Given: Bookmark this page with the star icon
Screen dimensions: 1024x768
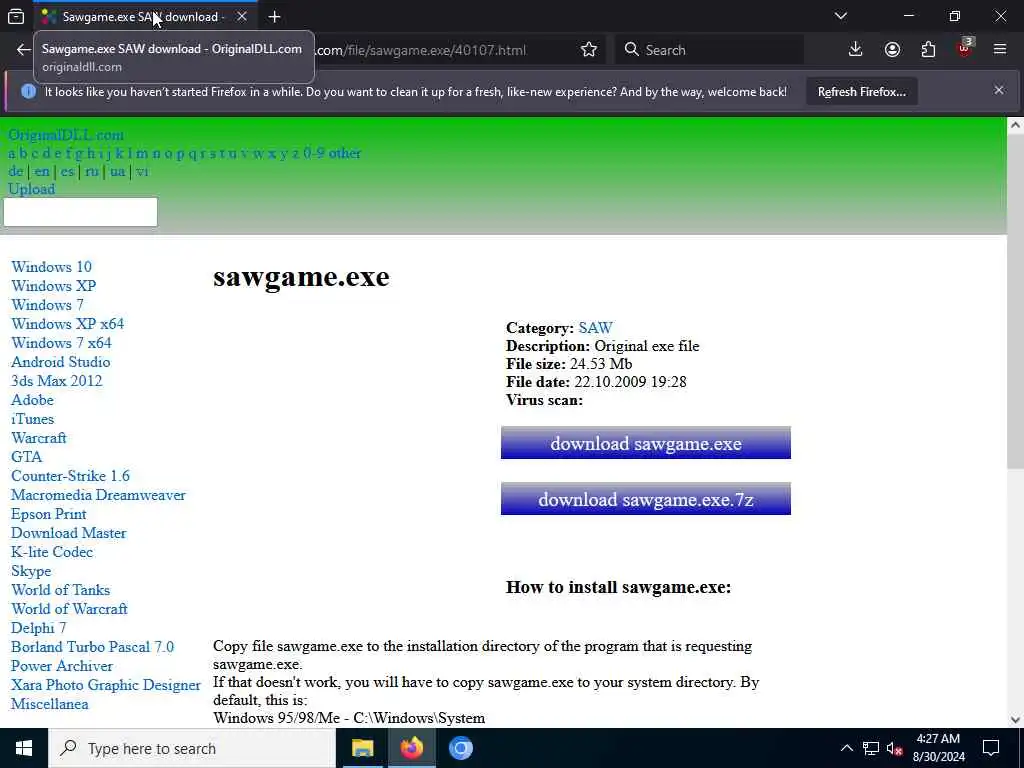Looking at the screenshot, I should (588, 50).
